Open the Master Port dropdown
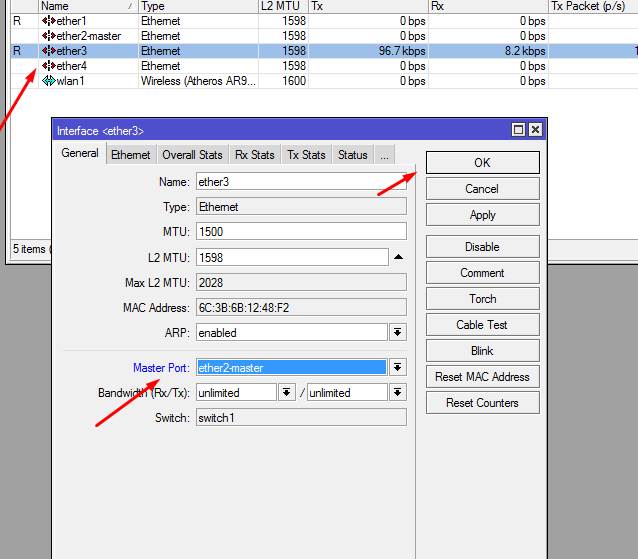The width and height of the screenshot is (638, 559). [397, 368]
